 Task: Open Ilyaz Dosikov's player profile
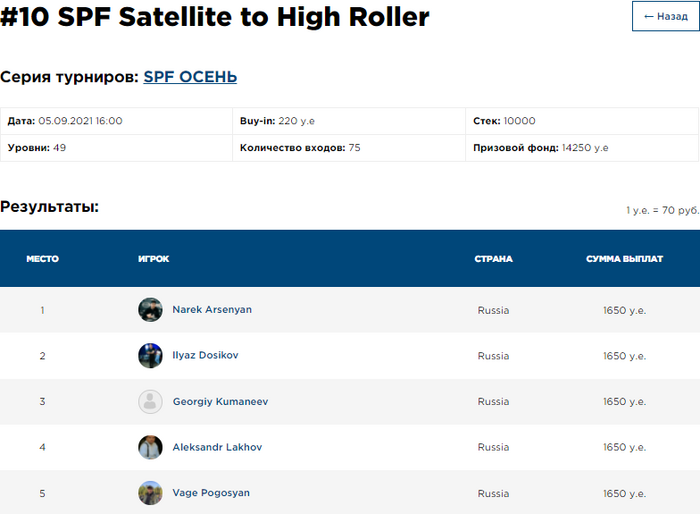[x=205, y=356]
